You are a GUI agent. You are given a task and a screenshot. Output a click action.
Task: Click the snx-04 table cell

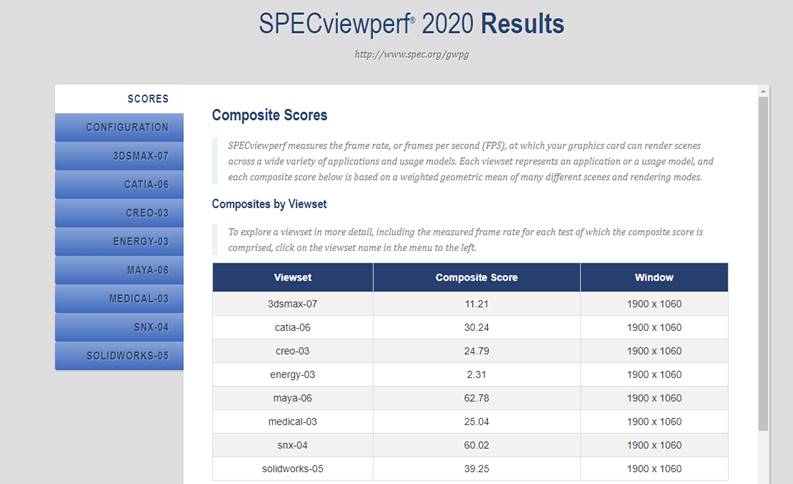[293, 445]
